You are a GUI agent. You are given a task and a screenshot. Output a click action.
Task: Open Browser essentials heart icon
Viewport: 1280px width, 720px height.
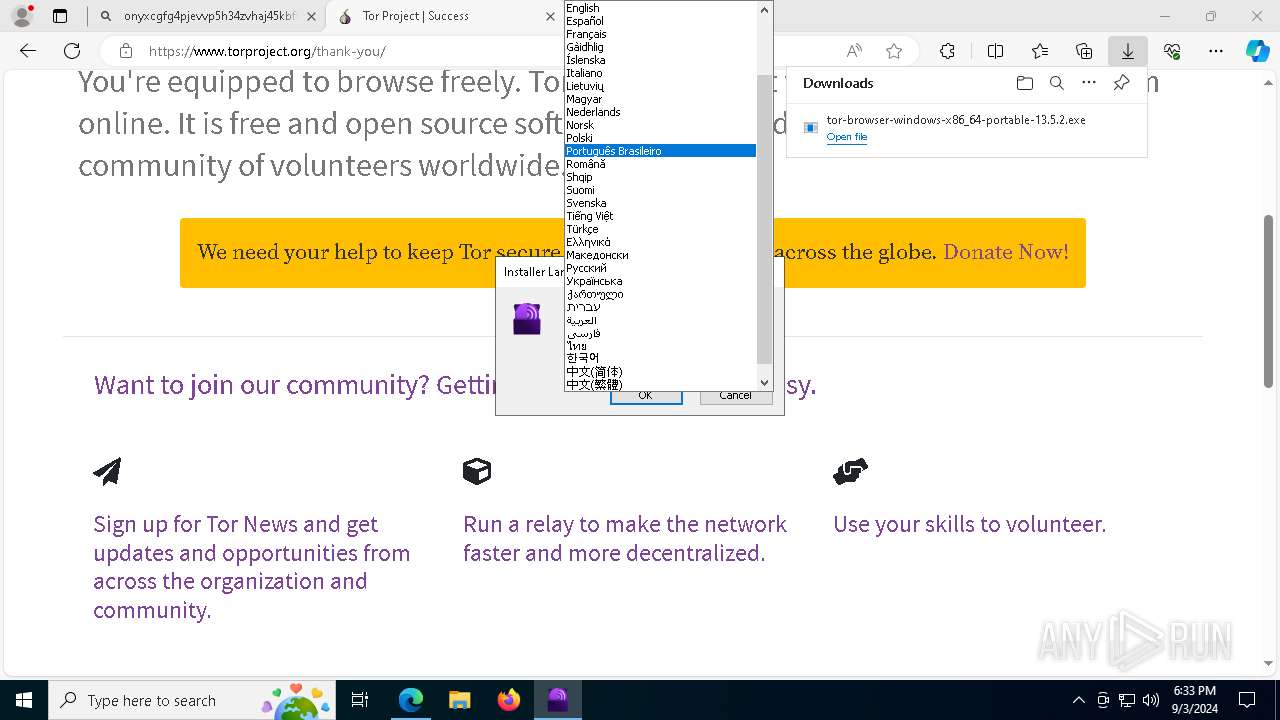[x=1172, y=51]
